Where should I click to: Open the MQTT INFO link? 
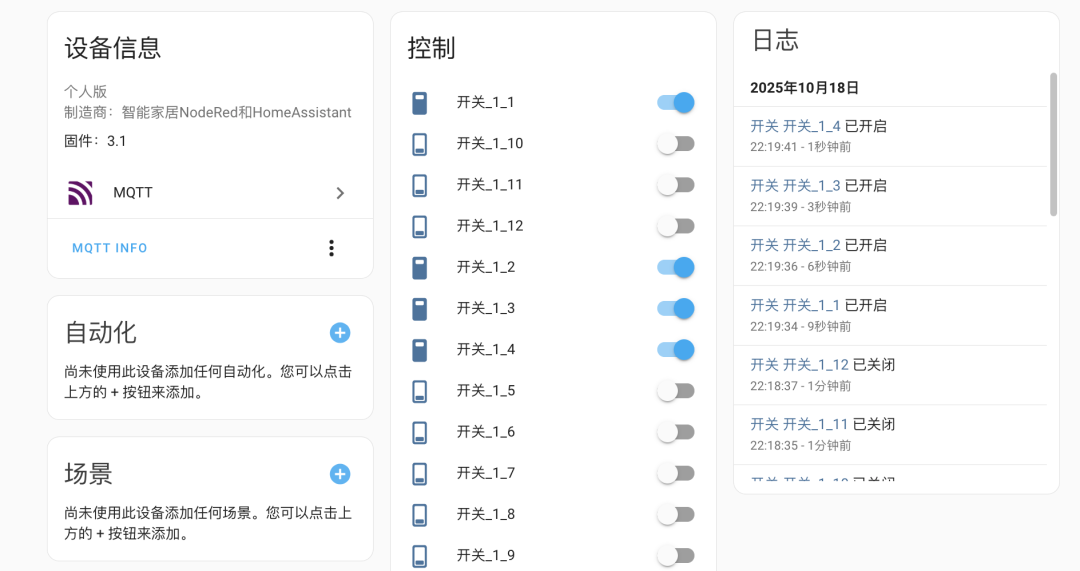point(110,248)
